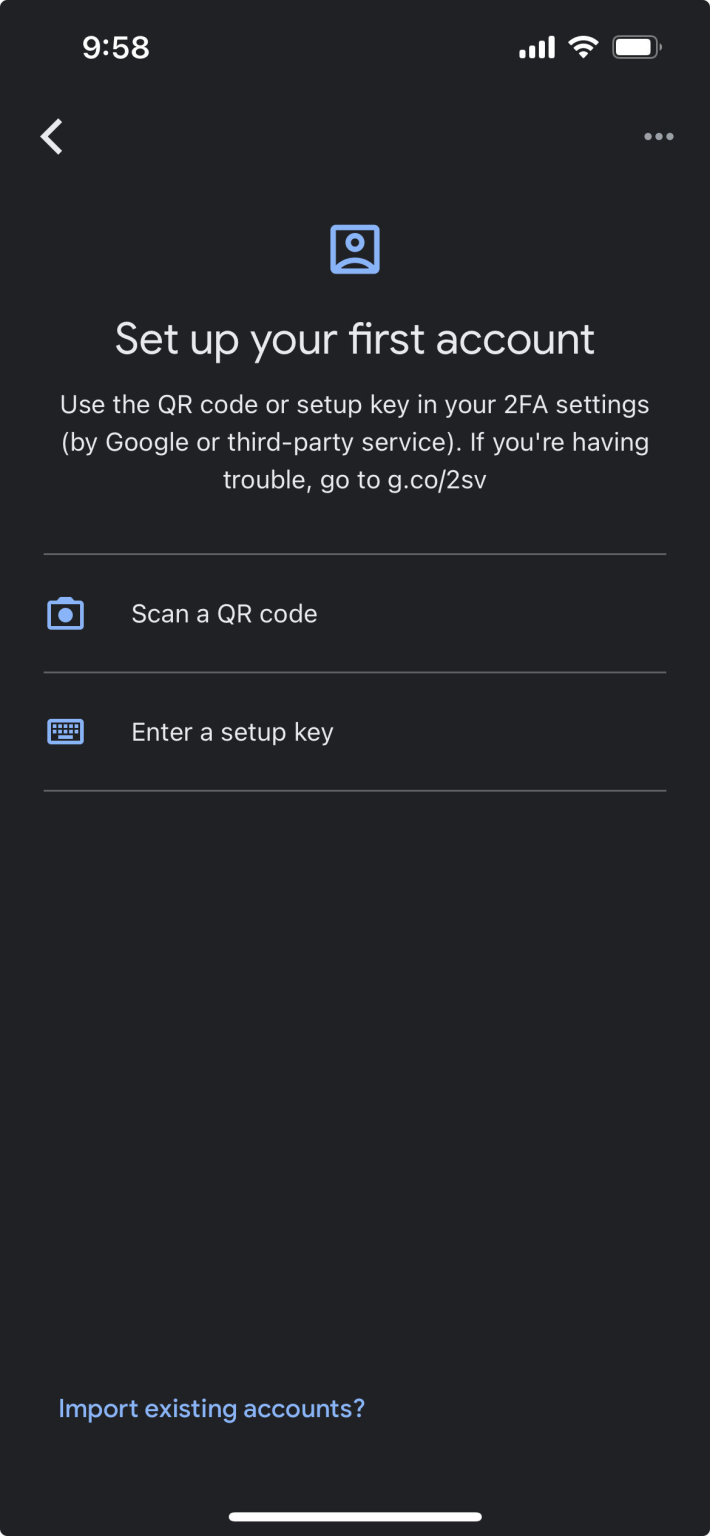710x1536 pixels.
Task: Tap the Set up your first account heading
Action: [355, 340]
